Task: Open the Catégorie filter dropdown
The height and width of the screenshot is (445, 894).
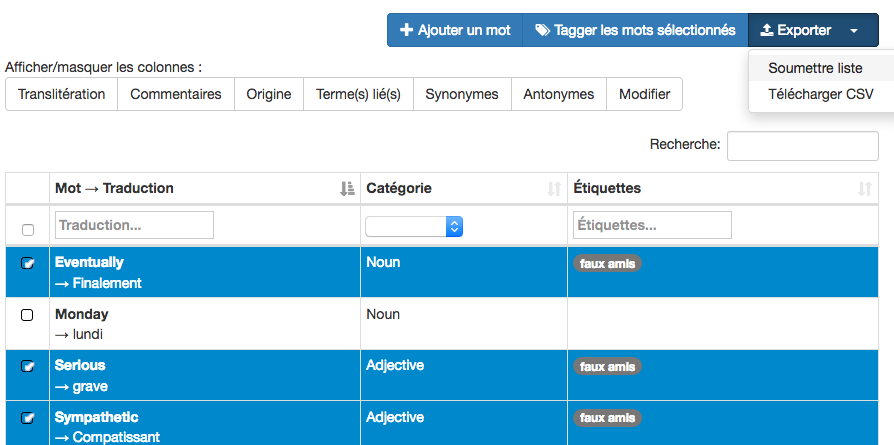Action: pos(413,226)
